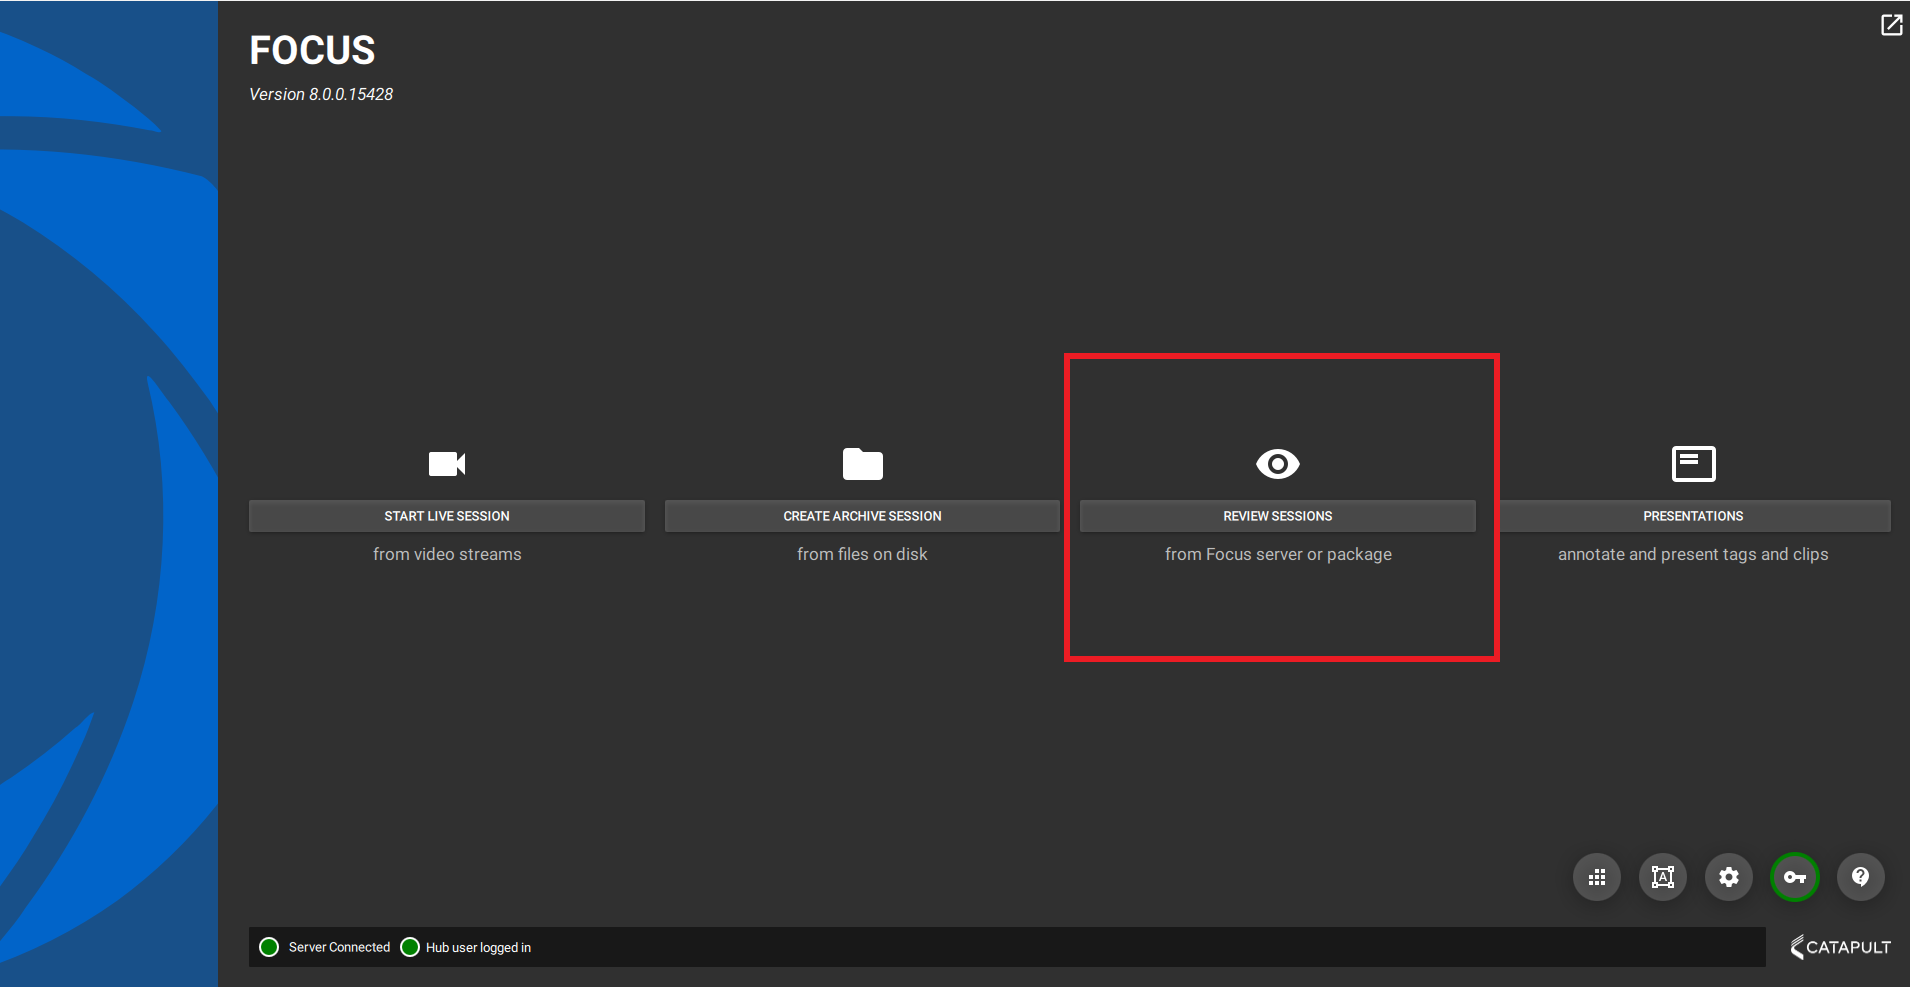
Task: Select the CREATE ARCHIVE SESSION button
Action: tap(862, 516)
